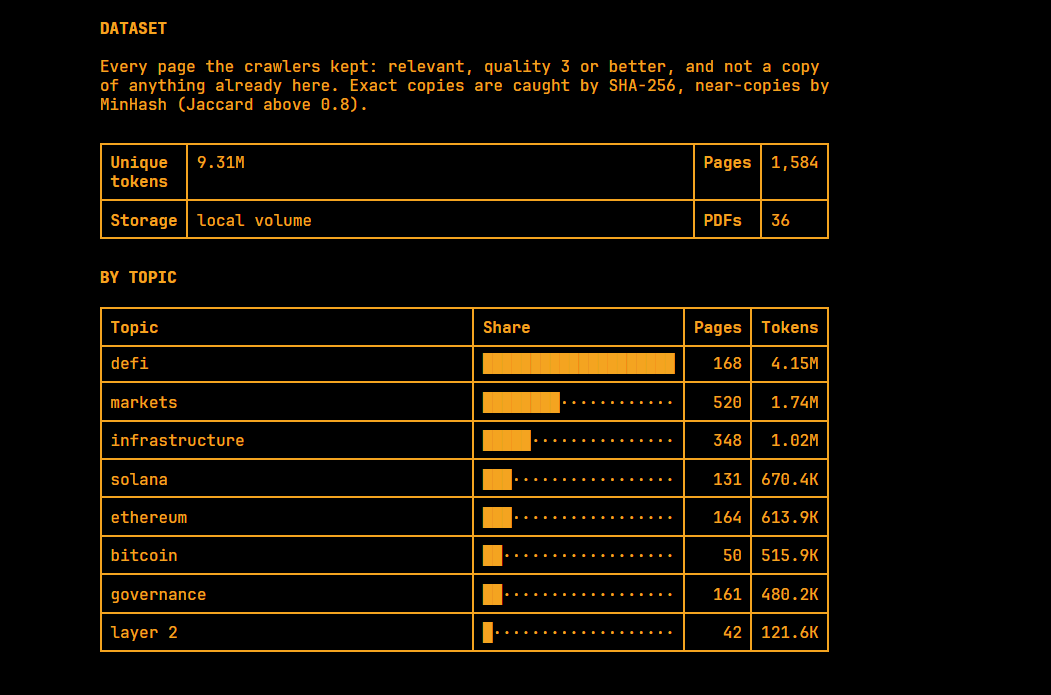The image size is (1051, 695).
Task: Click the governance tokens value 480.2K
Action: (790, 594)
